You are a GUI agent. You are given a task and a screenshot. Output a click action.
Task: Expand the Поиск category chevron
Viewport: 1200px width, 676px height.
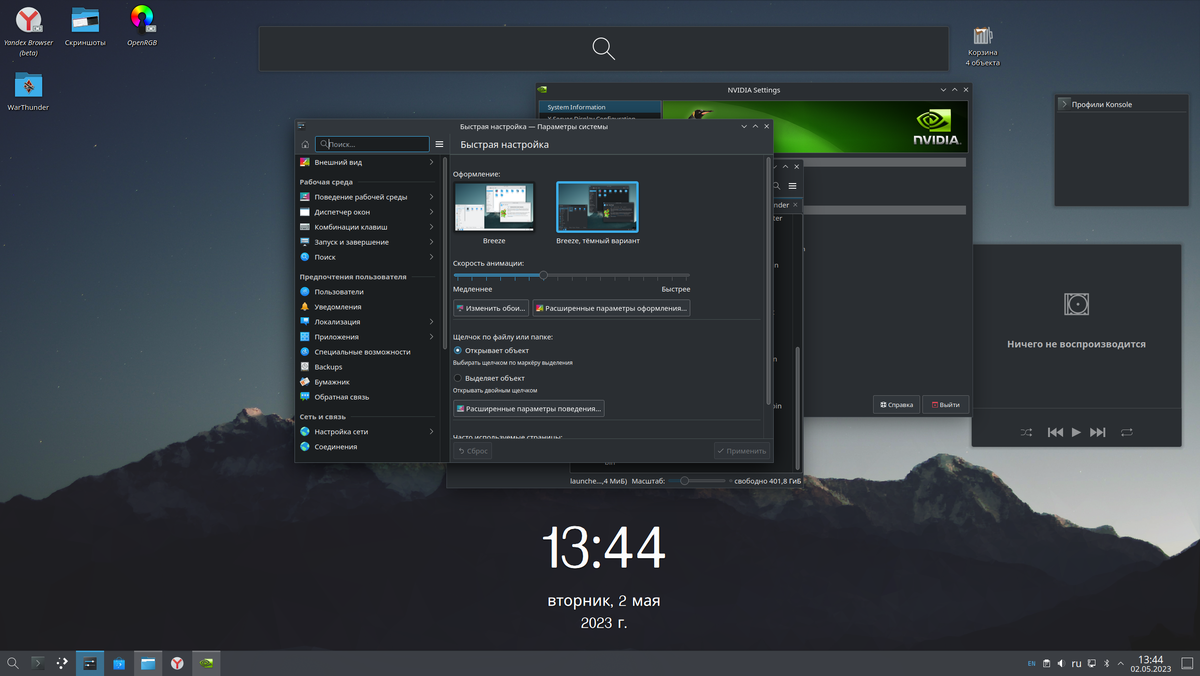point(432,257)
